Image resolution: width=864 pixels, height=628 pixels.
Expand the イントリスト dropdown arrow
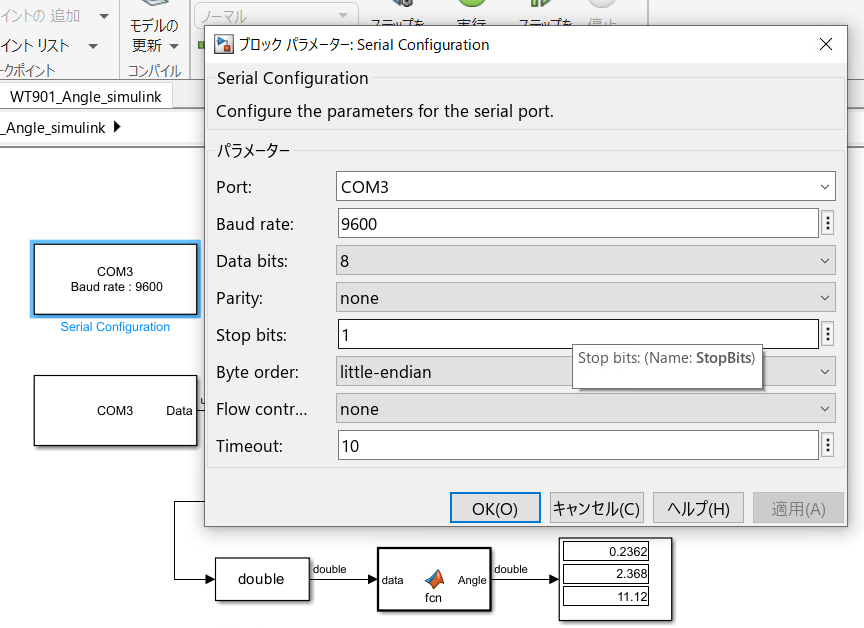(93, 46)
